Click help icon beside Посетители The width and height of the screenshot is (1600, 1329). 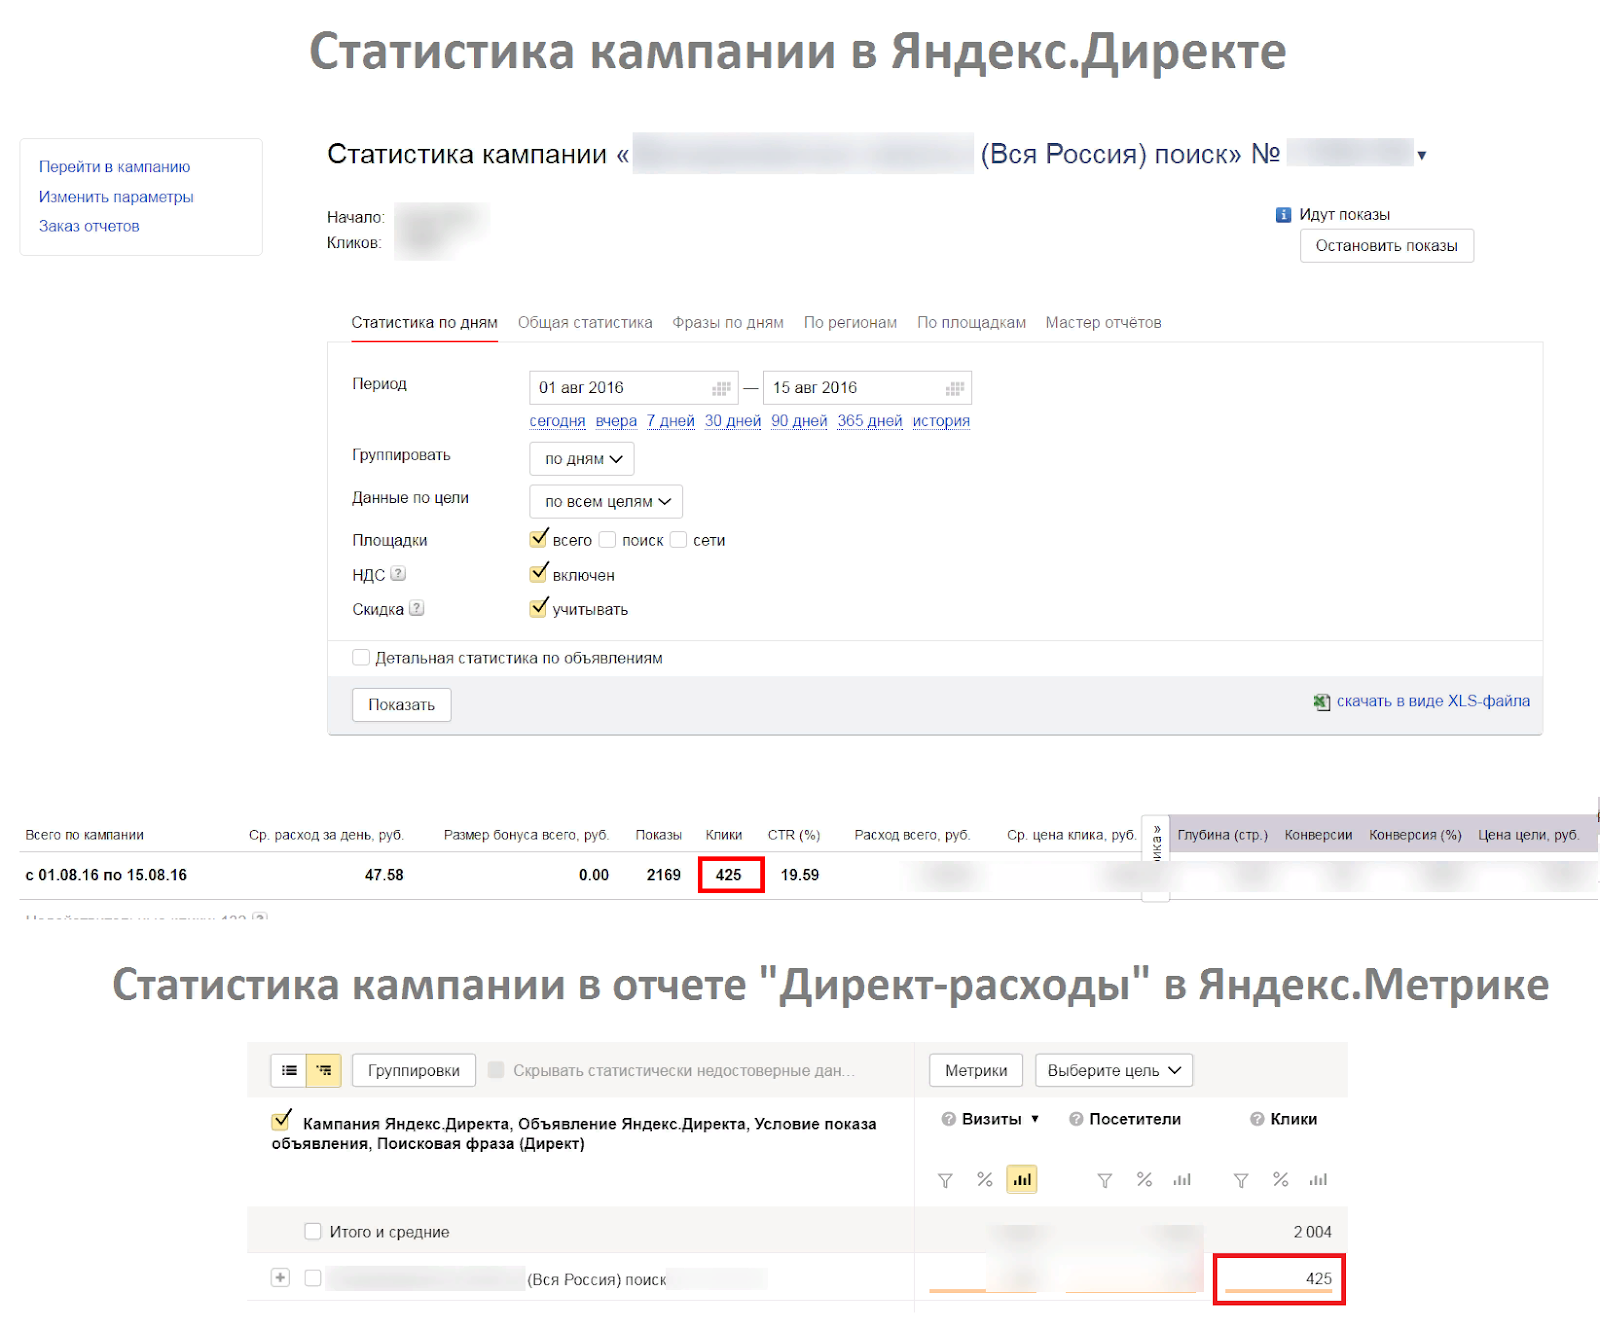click(x=1076, y=1119)
